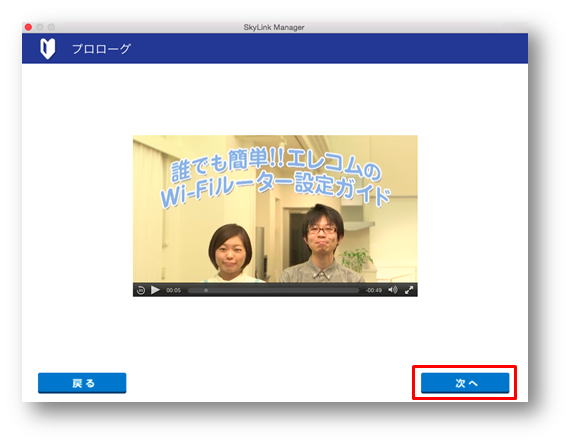
Task: Click the 次へ button
Action: 465,383
